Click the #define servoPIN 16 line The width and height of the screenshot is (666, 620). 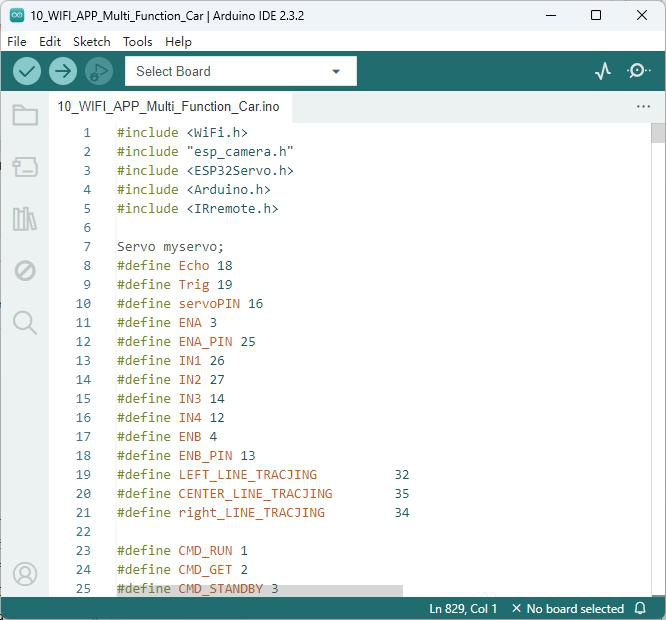[x=190, y=304]
